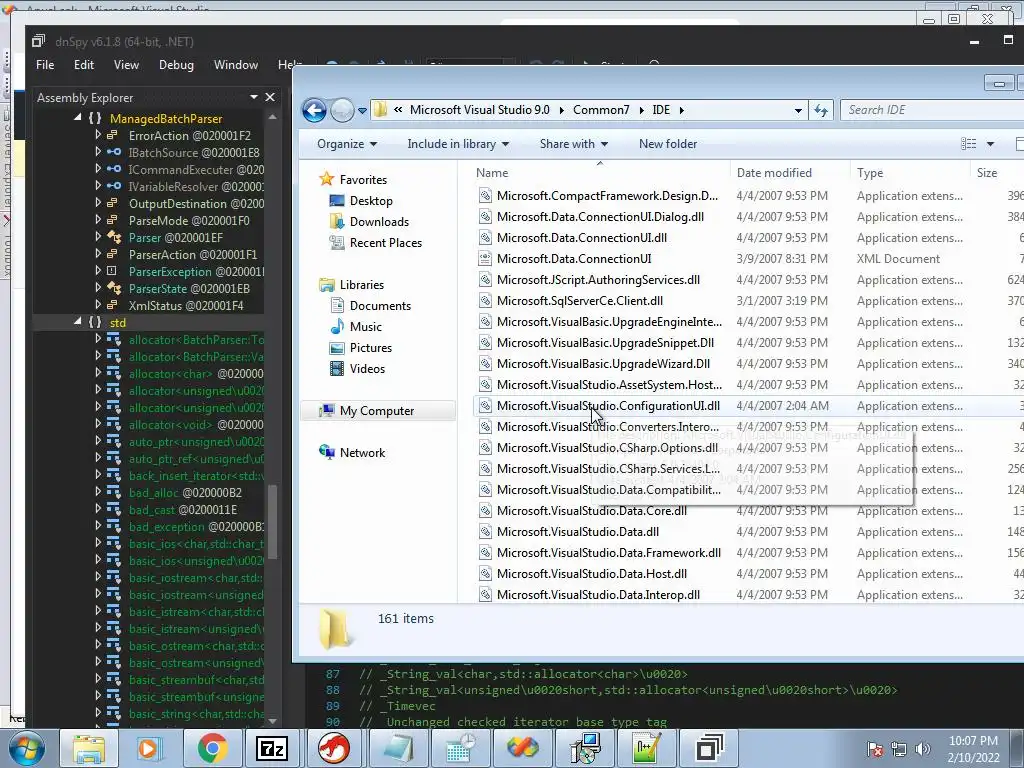Image resolution: width=1024 pixels, height=768 pixels.
Task: Expand the bad_alloc class node
Action: (x=98, y=492)
